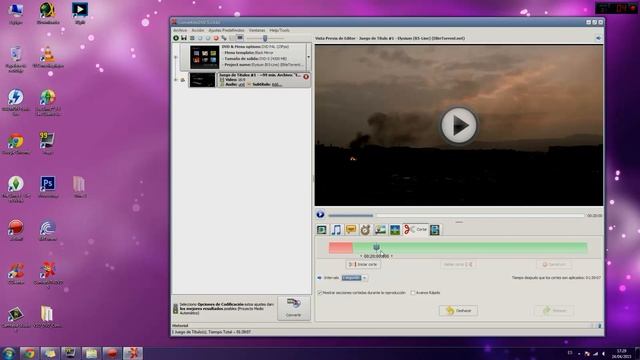This screenshot has width=640, height=360.
Task: Click the video playback progress bar
Action: [456, 216]
